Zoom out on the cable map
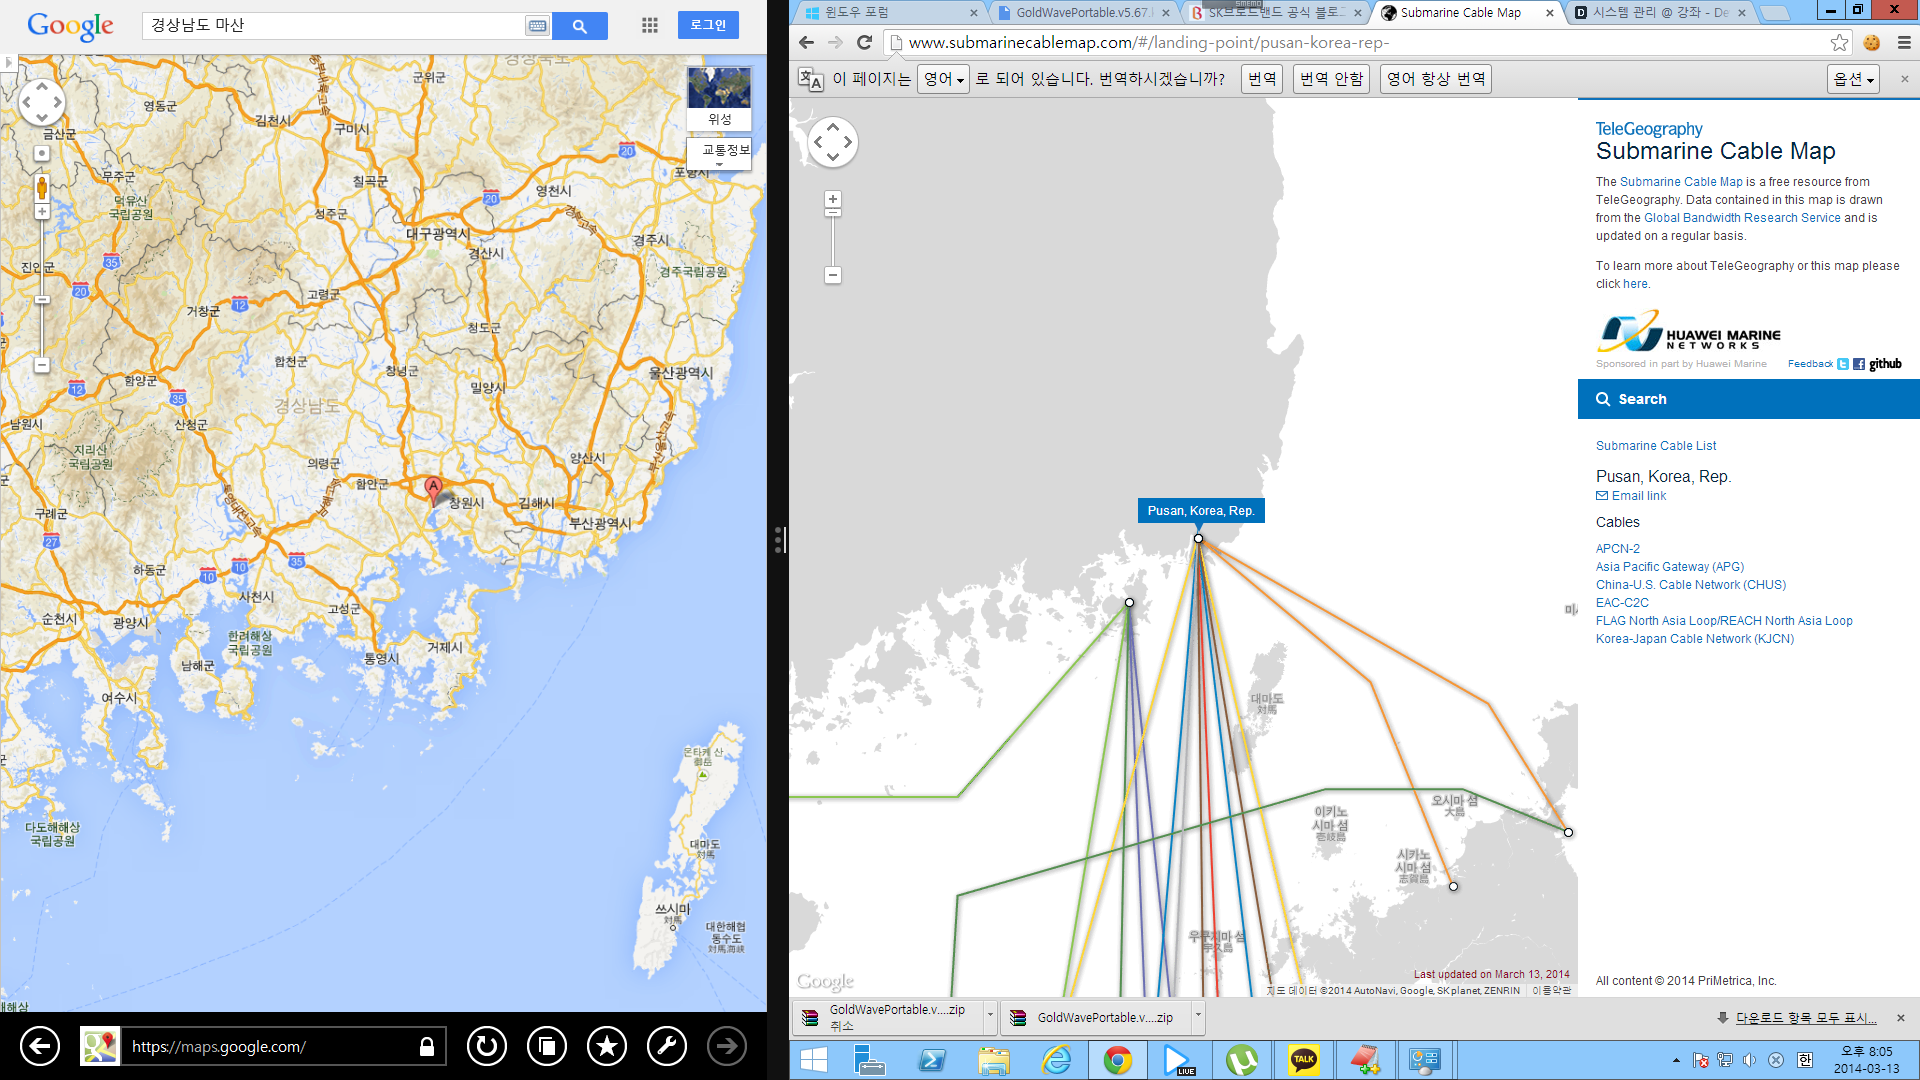Image resolution: width=1920 pixels, height=1080 pixels. pyautogui.click(x=833, y=275)
